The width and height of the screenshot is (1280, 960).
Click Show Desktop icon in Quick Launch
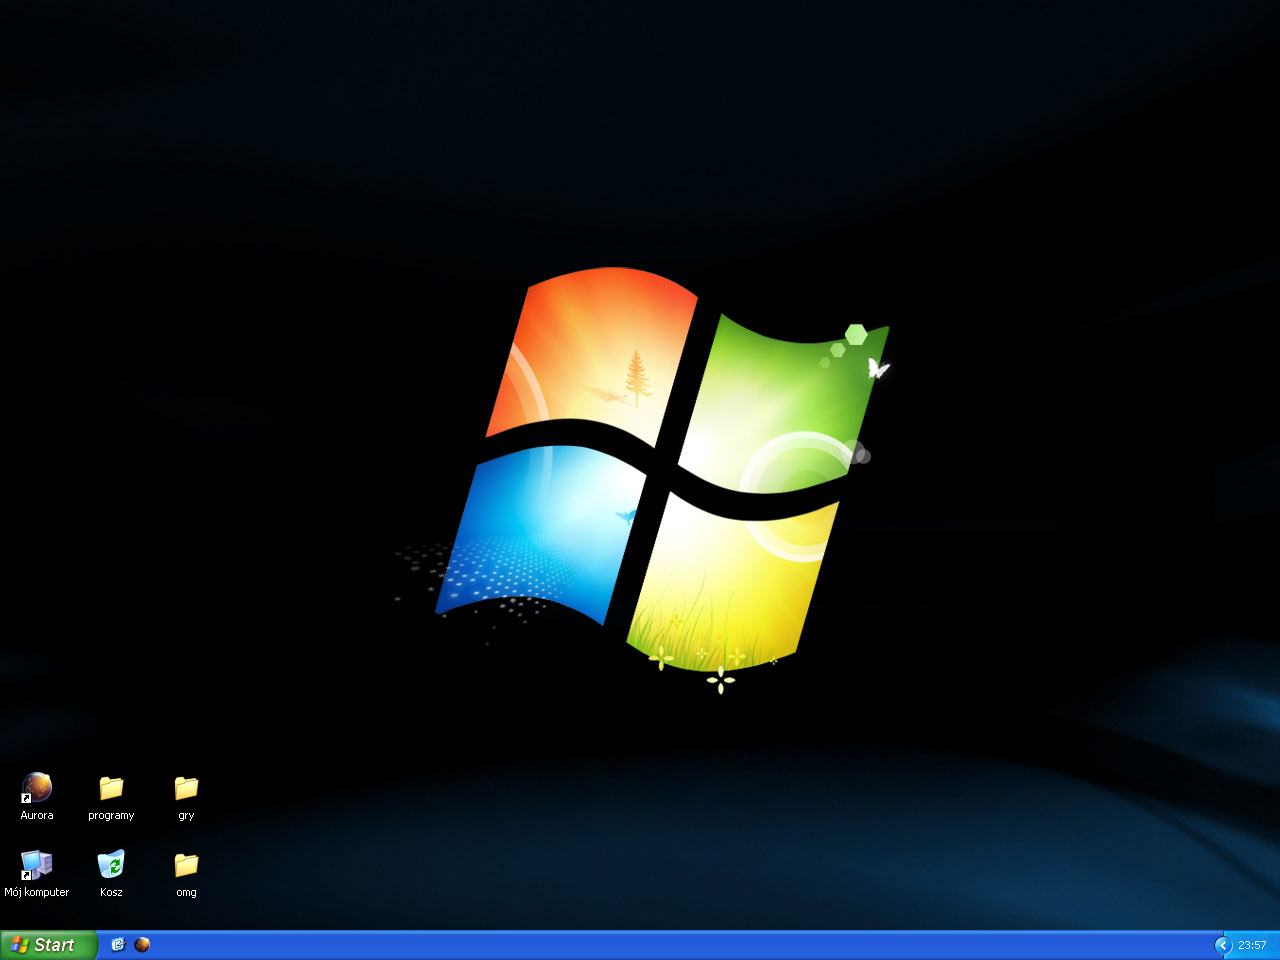pyautogui.click(x=118, y=945)
